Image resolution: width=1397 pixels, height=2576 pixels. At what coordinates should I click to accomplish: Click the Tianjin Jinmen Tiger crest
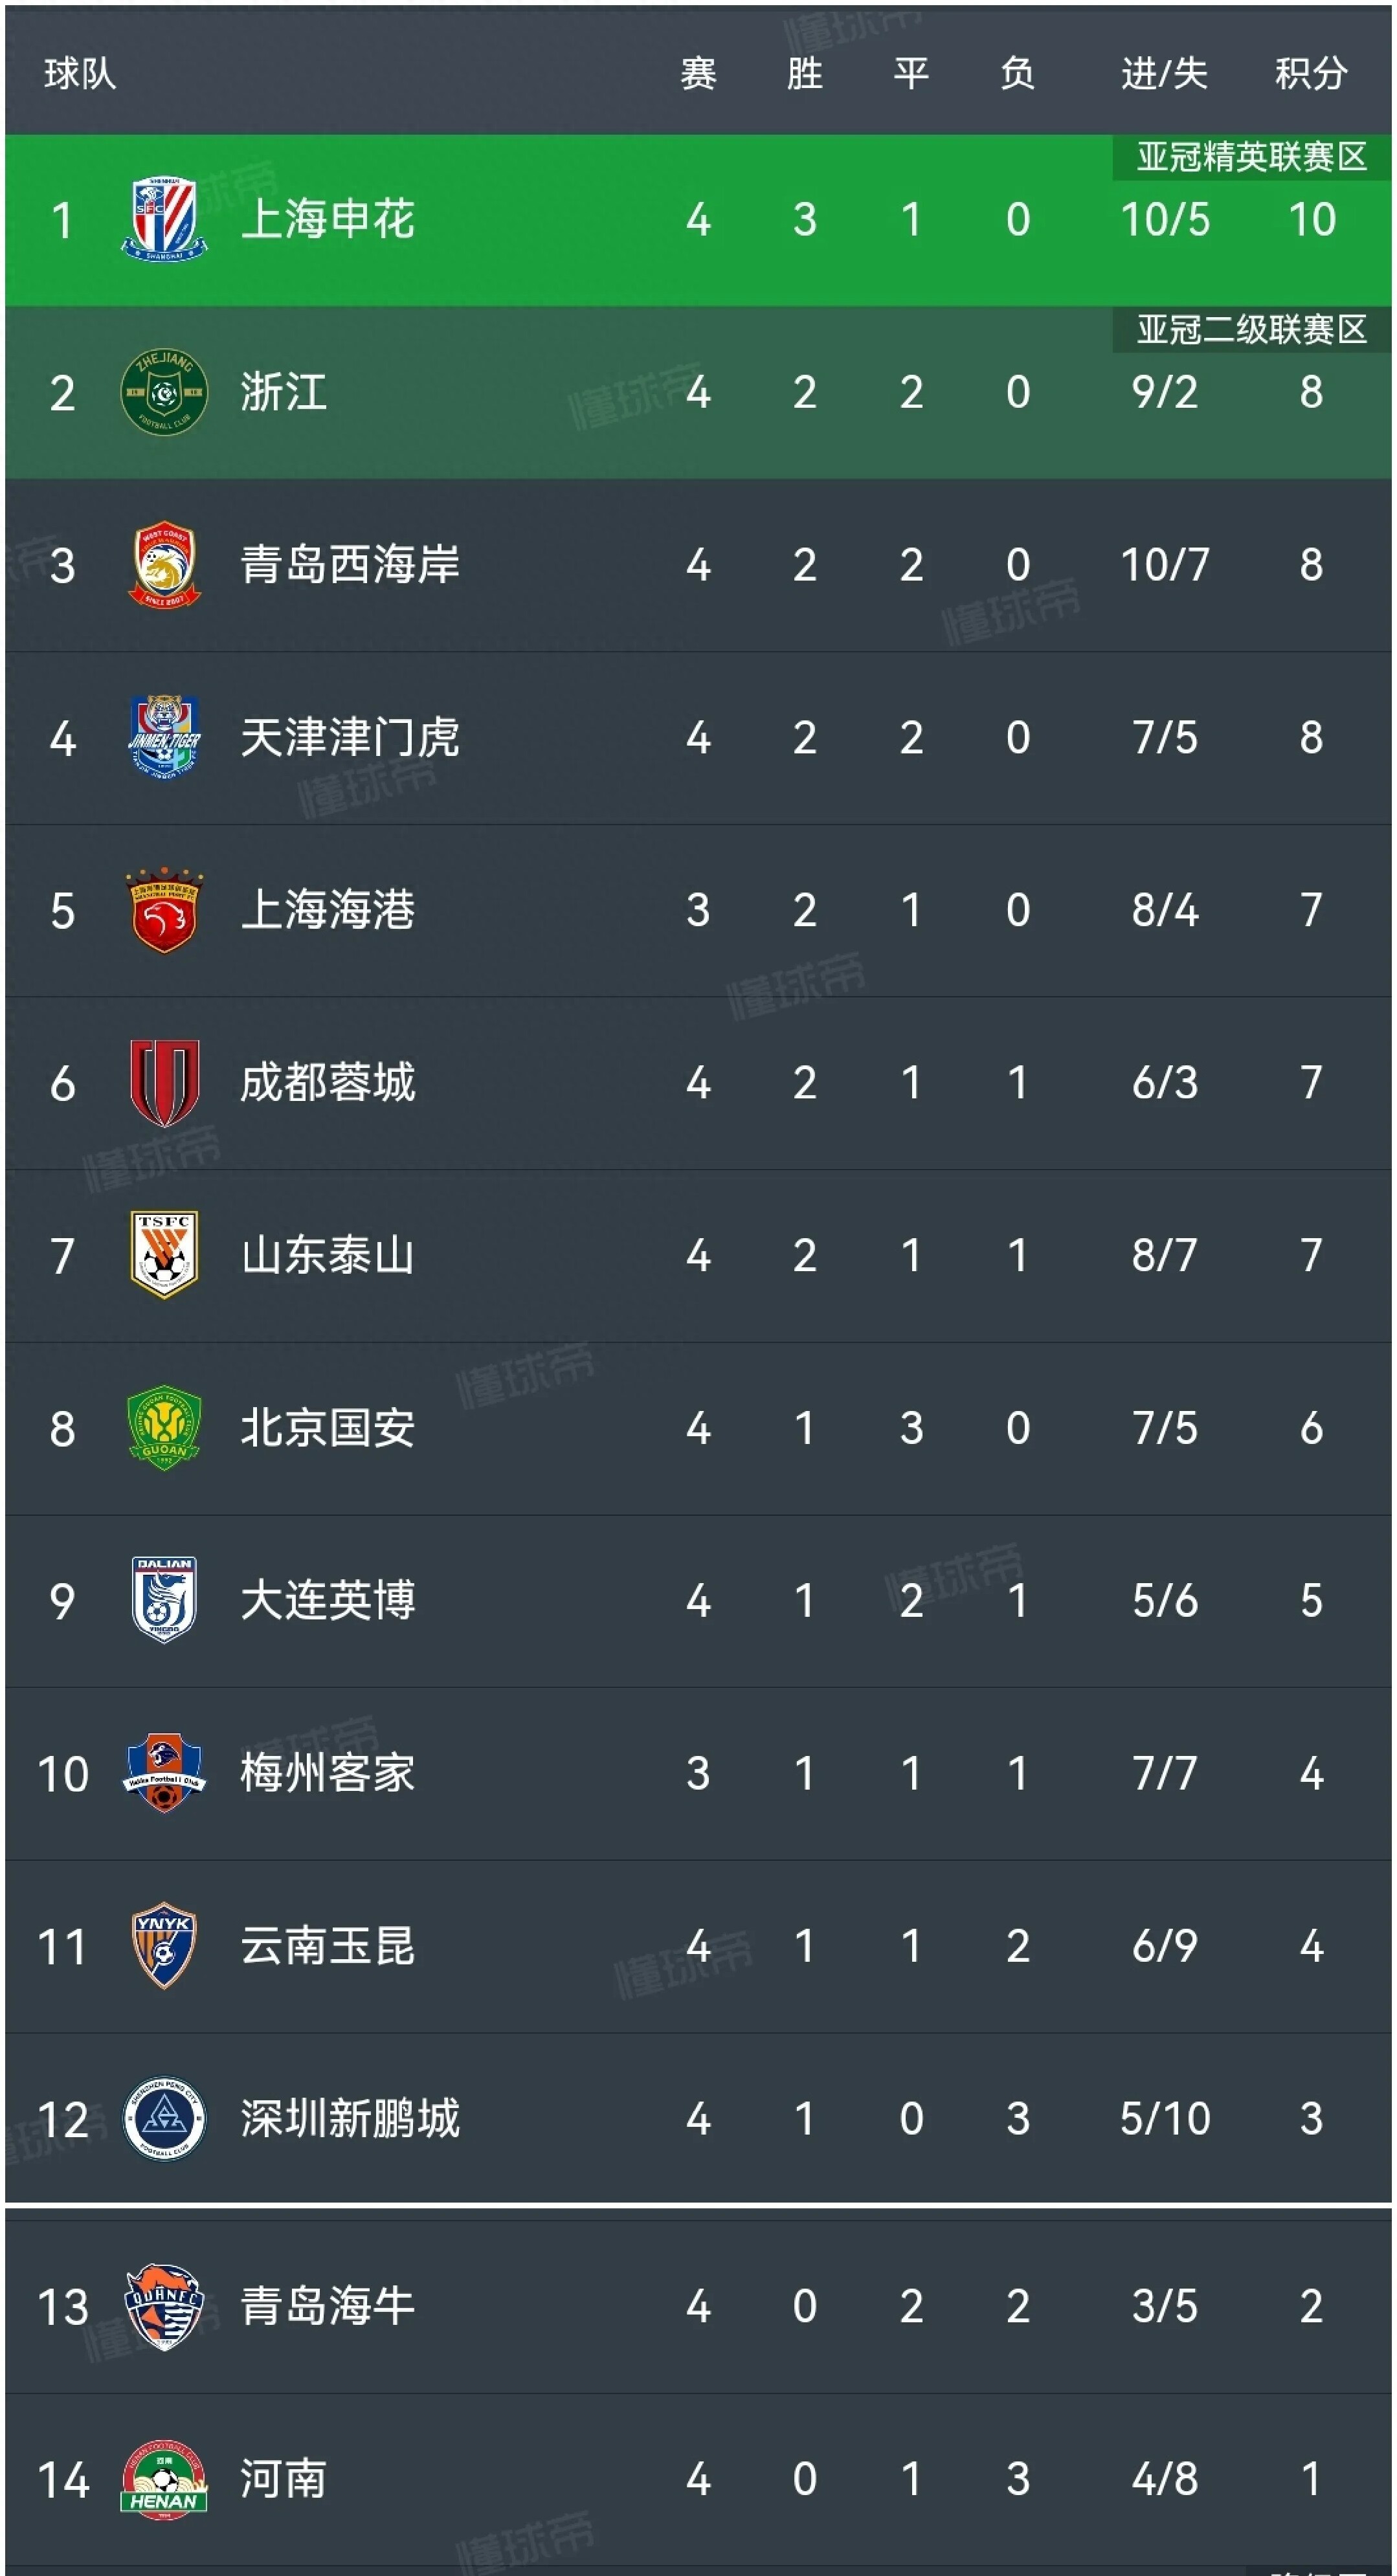point(164,737)
